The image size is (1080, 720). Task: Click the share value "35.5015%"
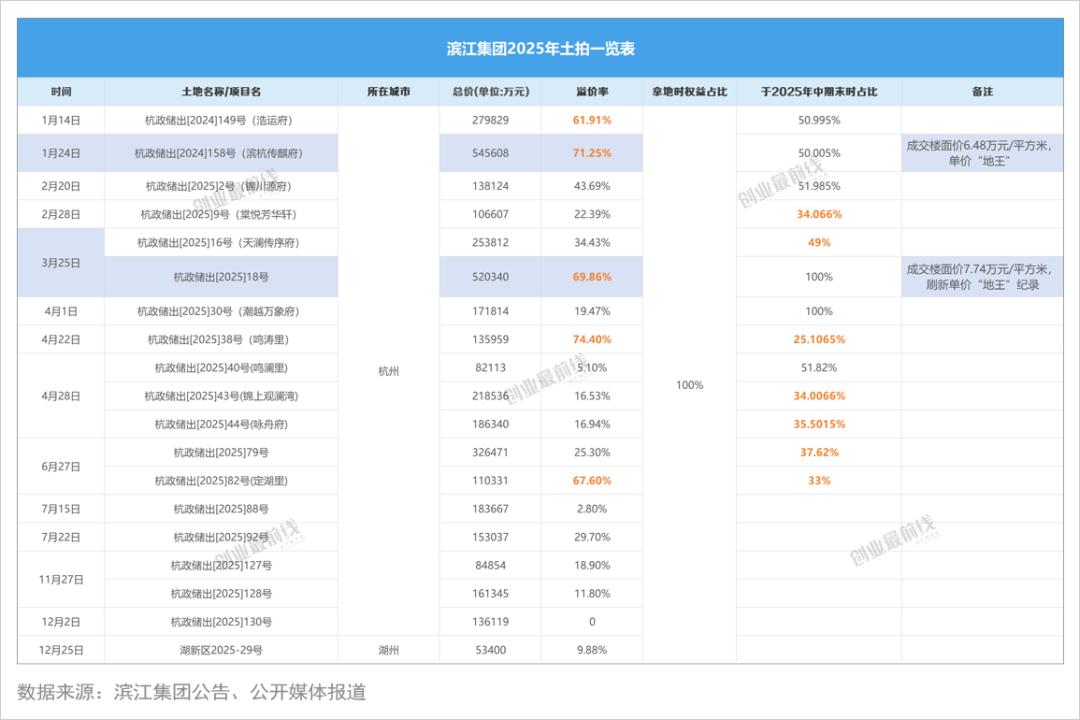[x=819, y=424]
